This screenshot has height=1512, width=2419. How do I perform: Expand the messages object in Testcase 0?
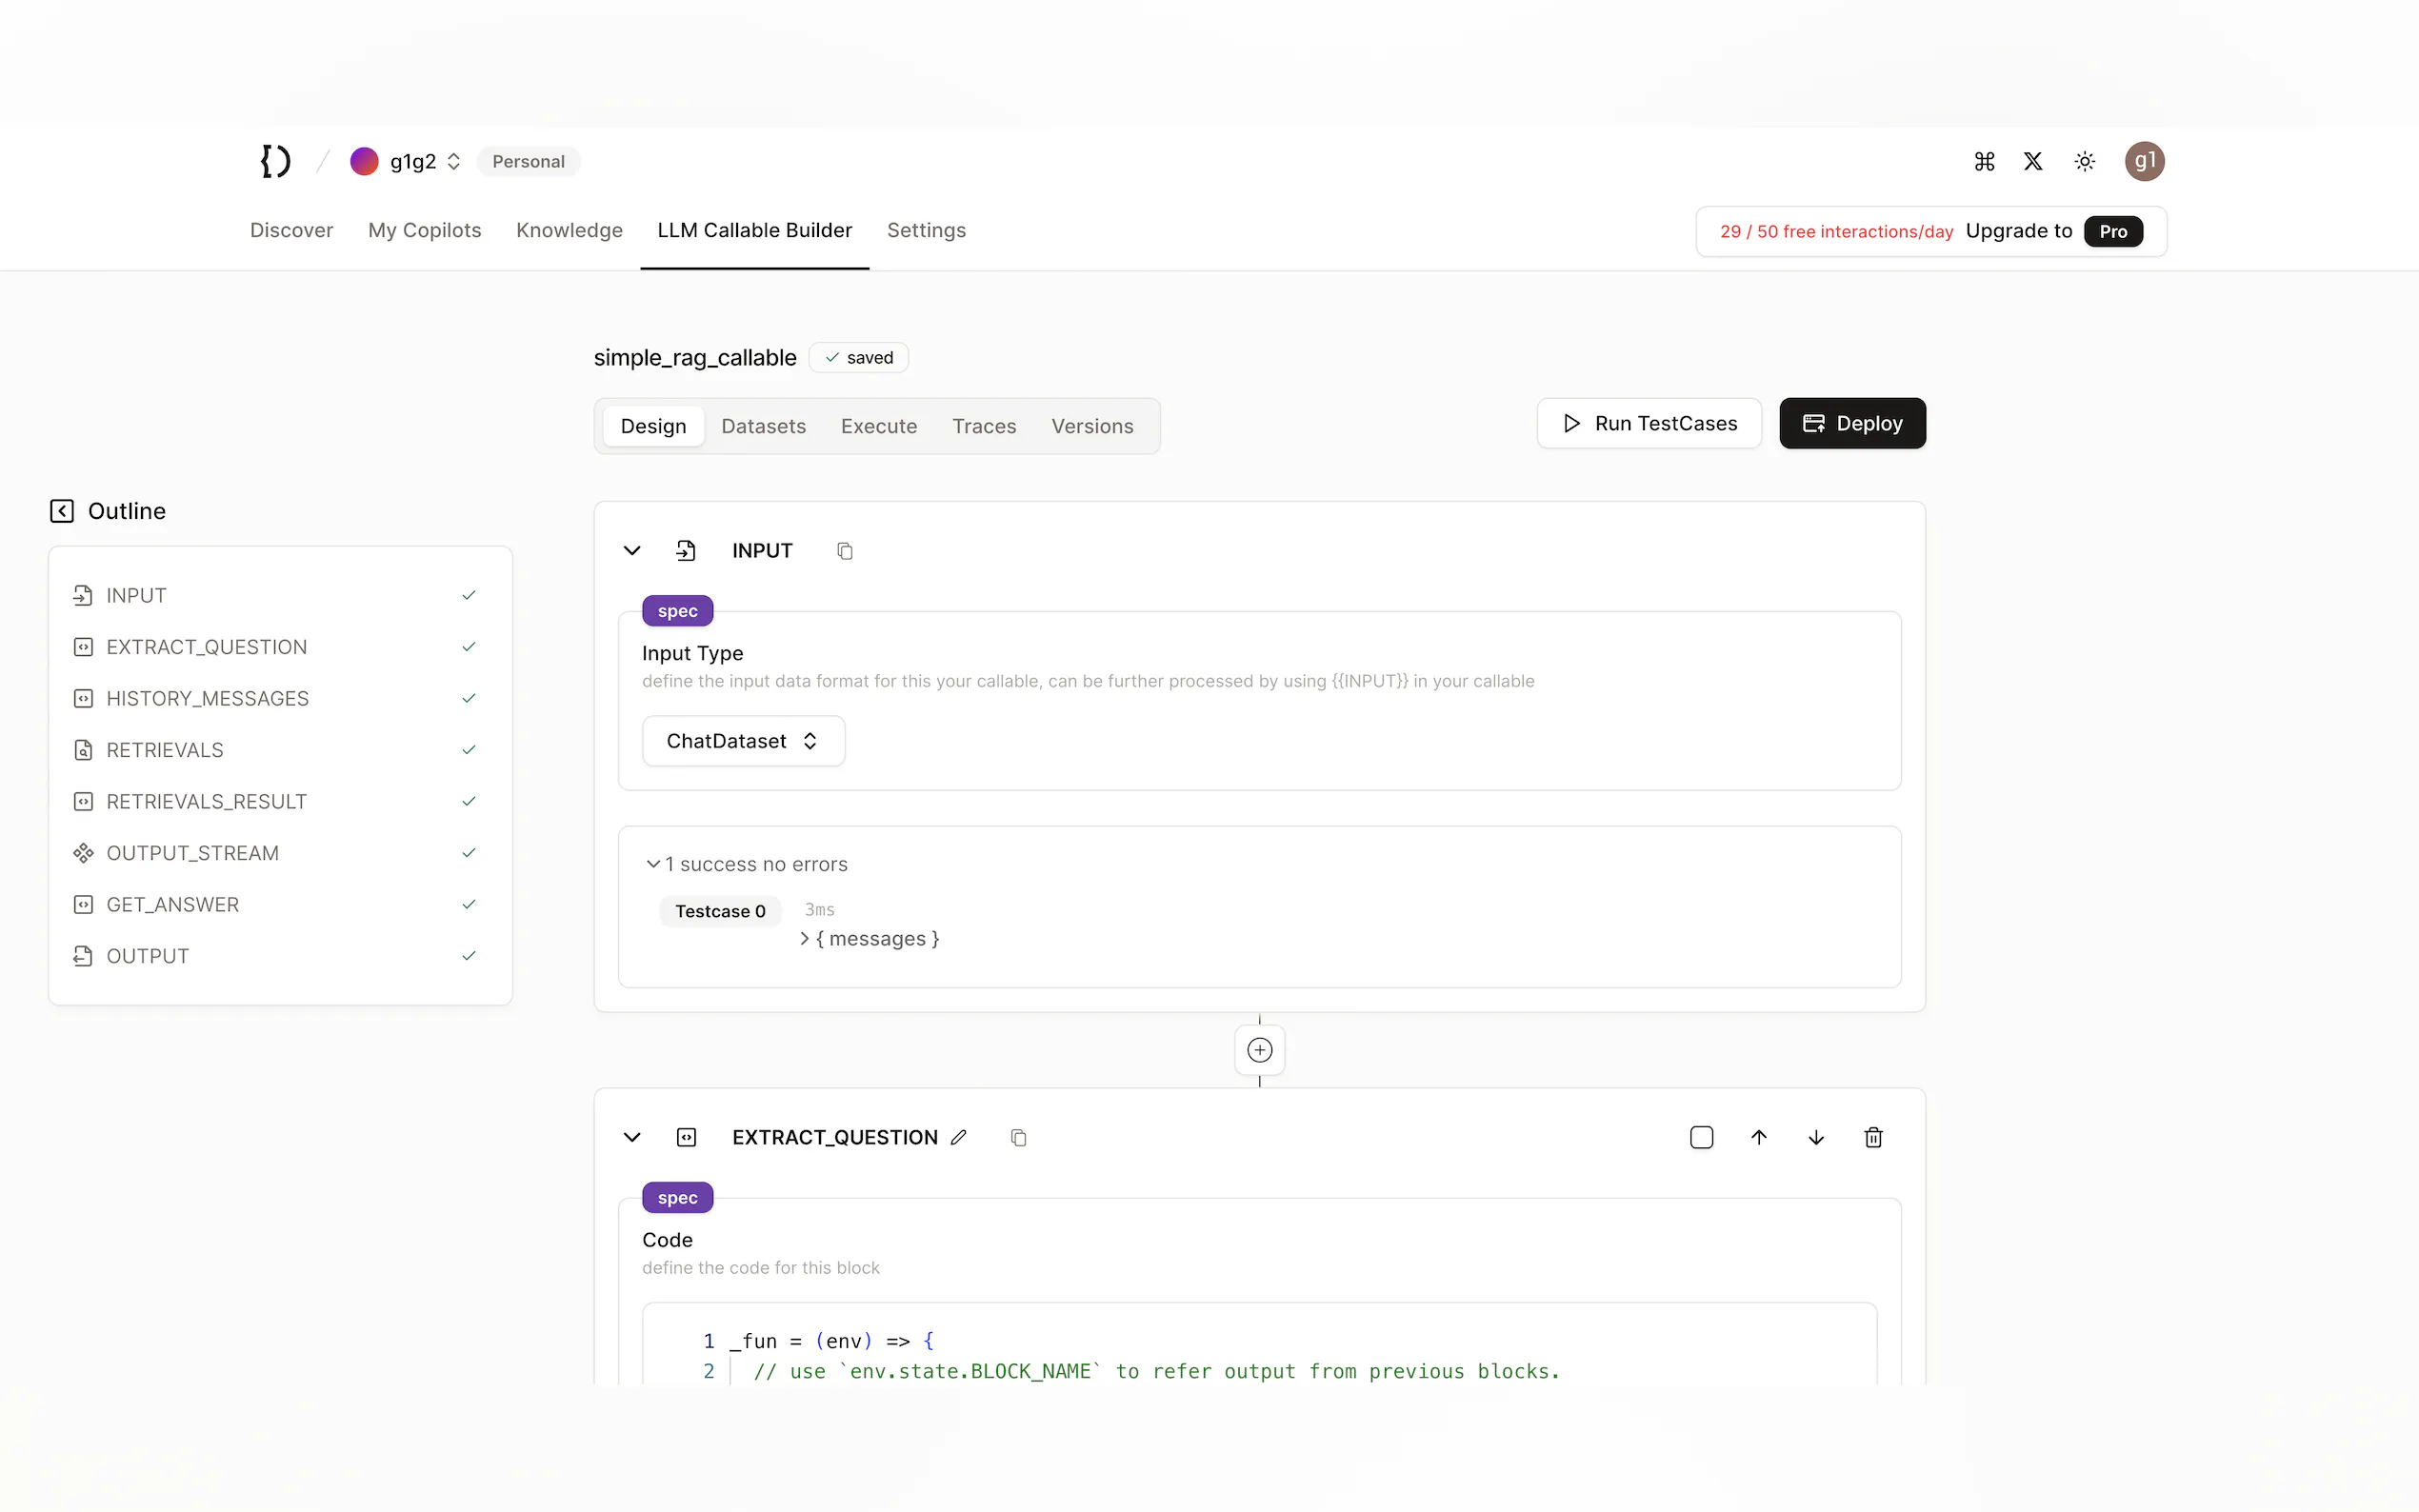pyautogui.click(x=805, y=938)
